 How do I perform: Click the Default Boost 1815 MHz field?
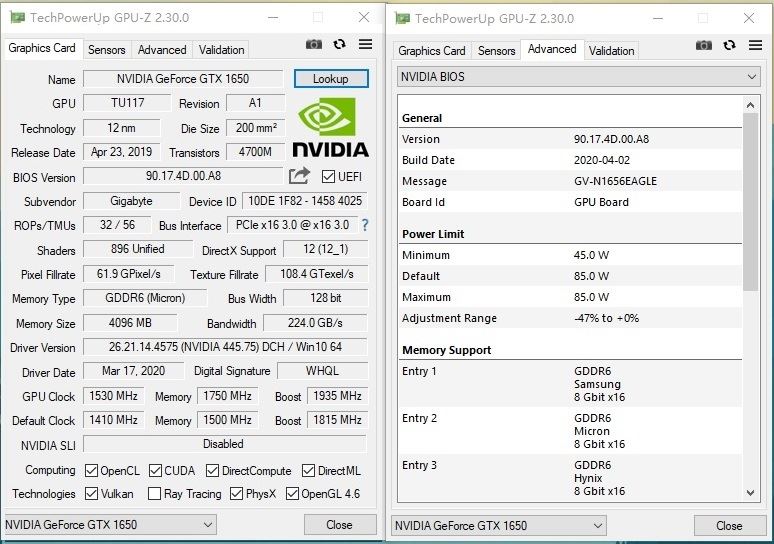(x=338, y=420)
